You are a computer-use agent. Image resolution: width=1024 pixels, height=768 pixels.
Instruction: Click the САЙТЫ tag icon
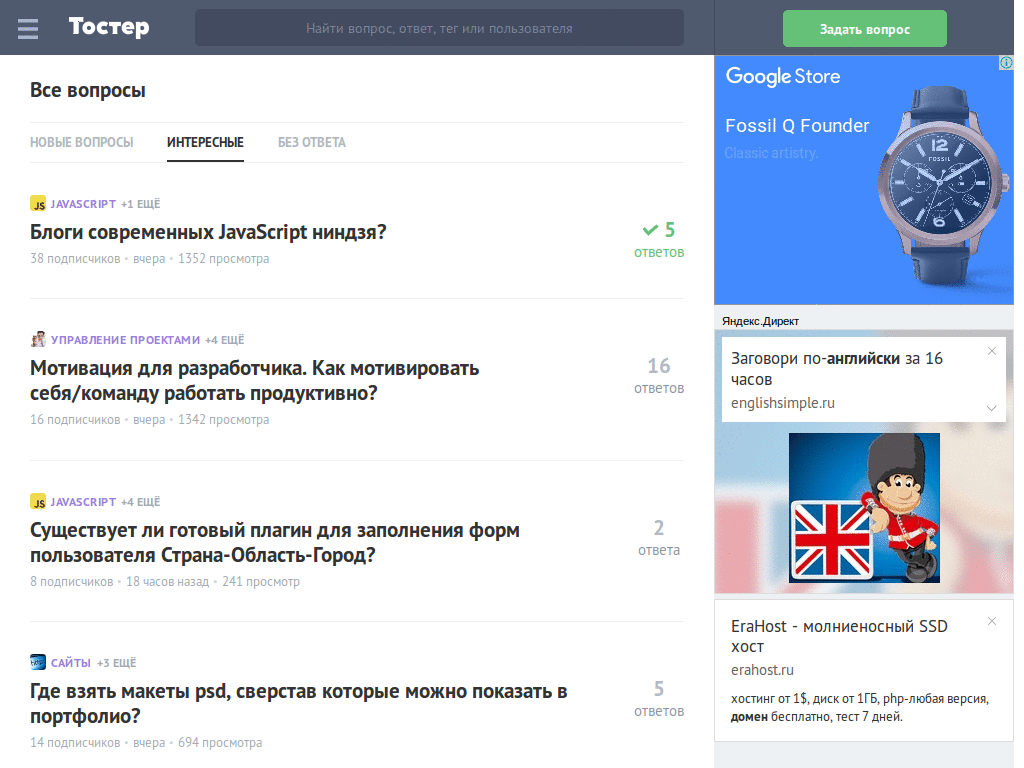coord(38,662)
